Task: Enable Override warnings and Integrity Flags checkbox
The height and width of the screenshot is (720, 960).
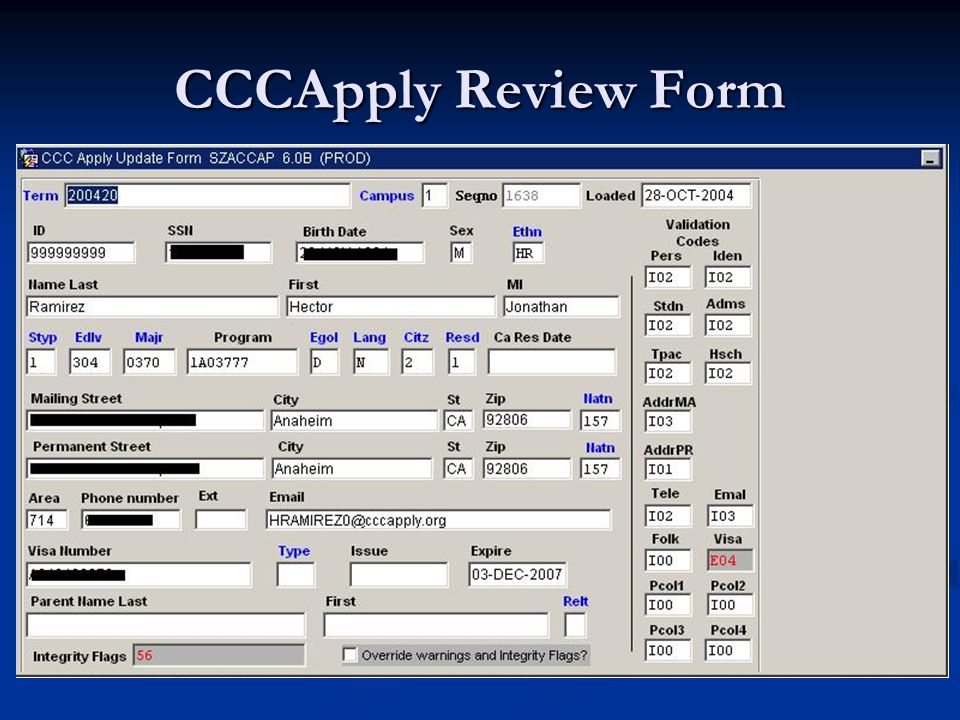Action: [x=350, y=655]
